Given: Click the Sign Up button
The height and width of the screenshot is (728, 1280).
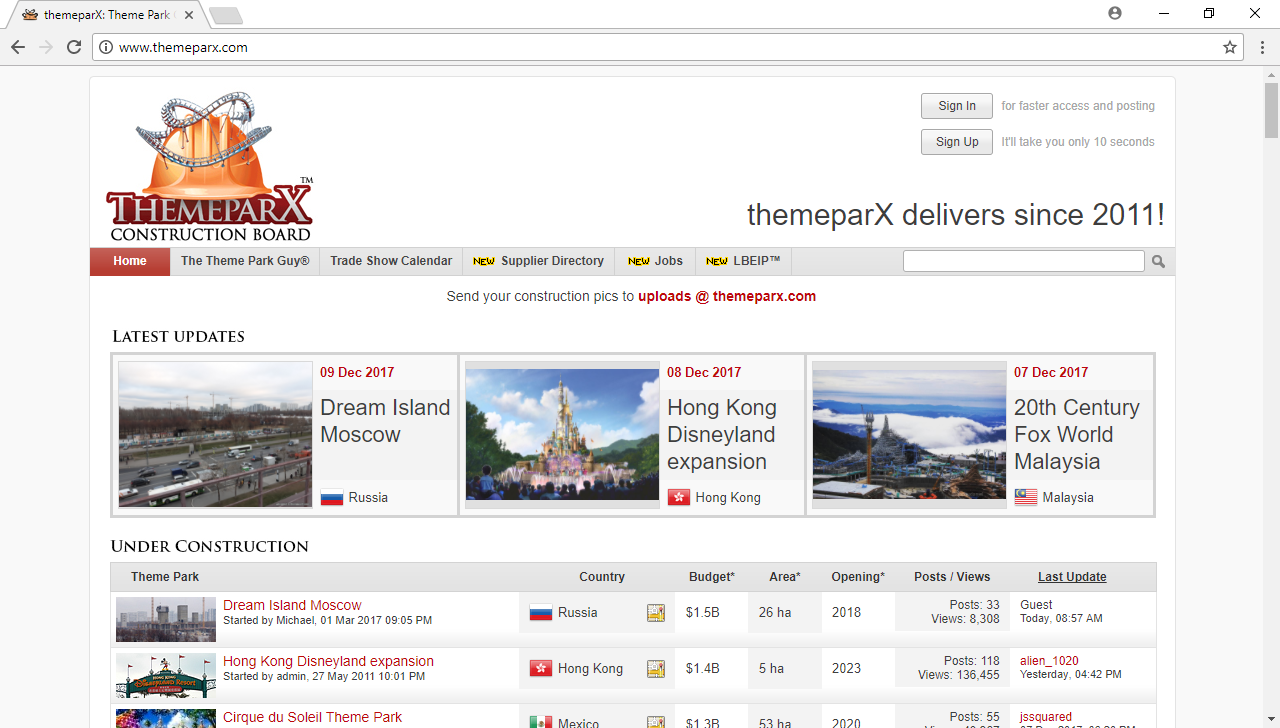Looking at the screenshot, I should click(x=957, y=142).
